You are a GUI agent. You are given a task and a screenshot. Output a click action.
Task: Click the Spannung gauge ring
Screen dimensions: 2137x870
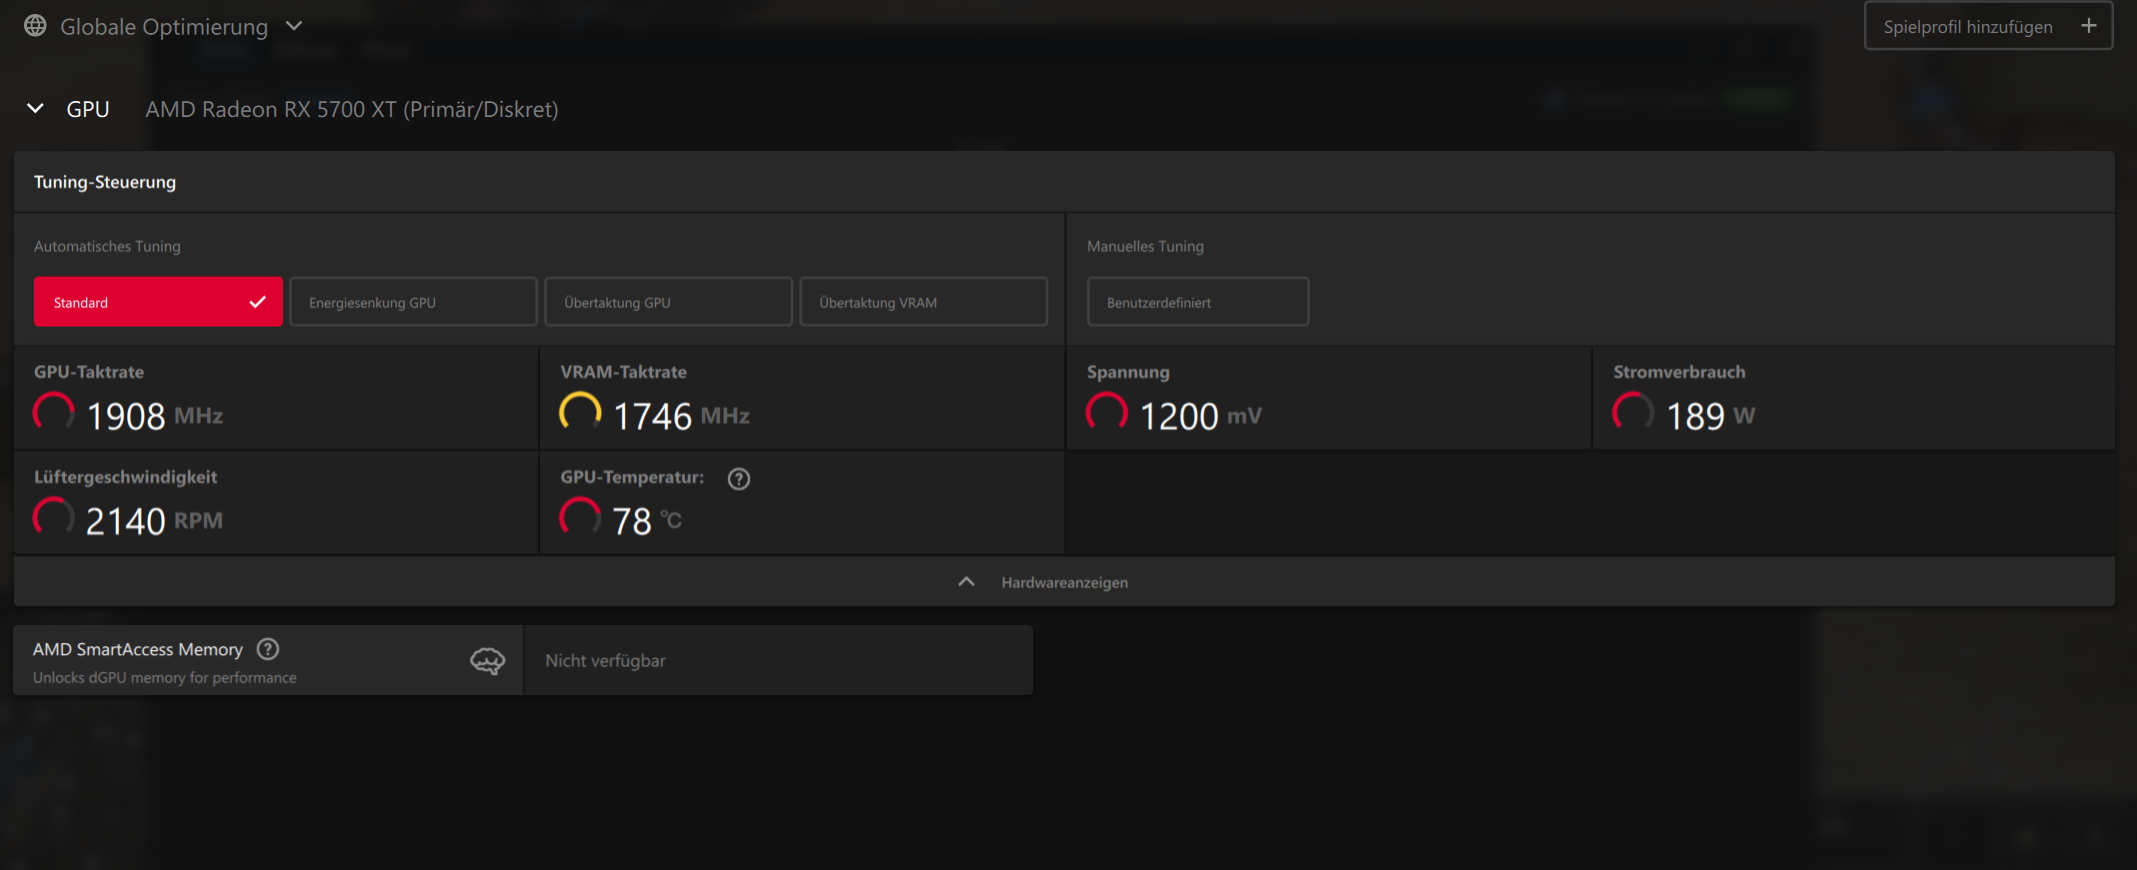pos(1107,413)
